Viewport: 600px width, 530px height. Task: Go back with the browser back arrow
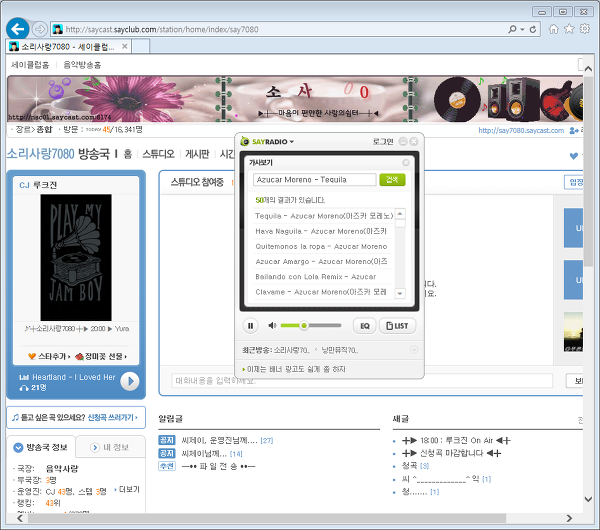18,29
